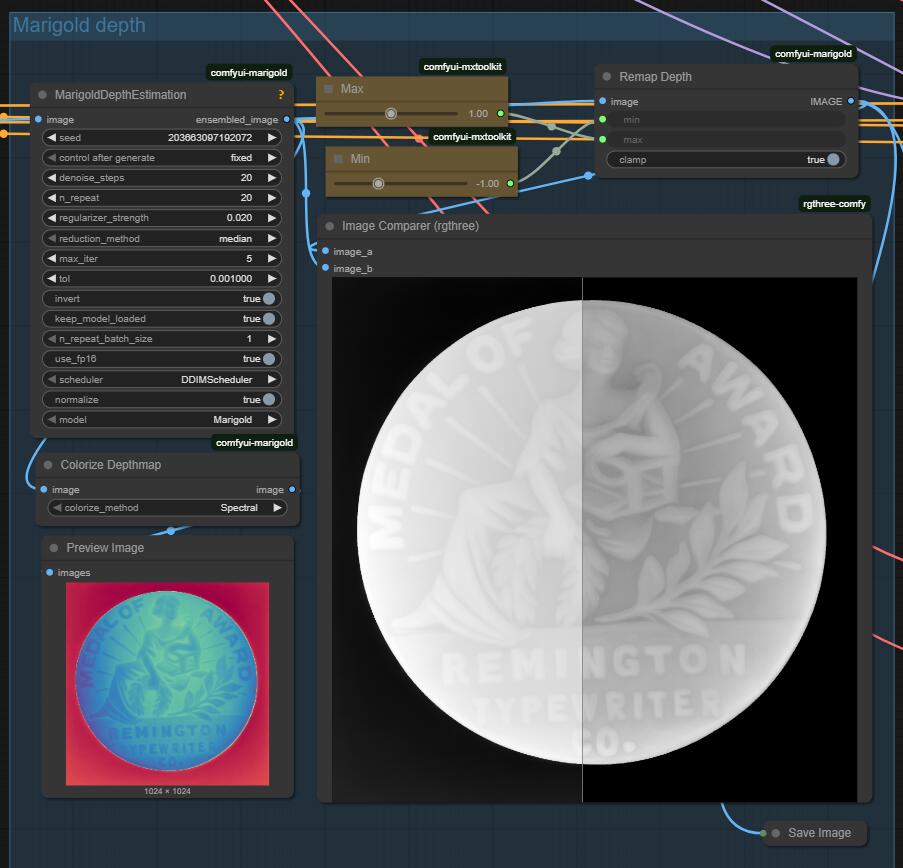
Task: Toggle the invert switch off
Action: (x=268, y=299)
